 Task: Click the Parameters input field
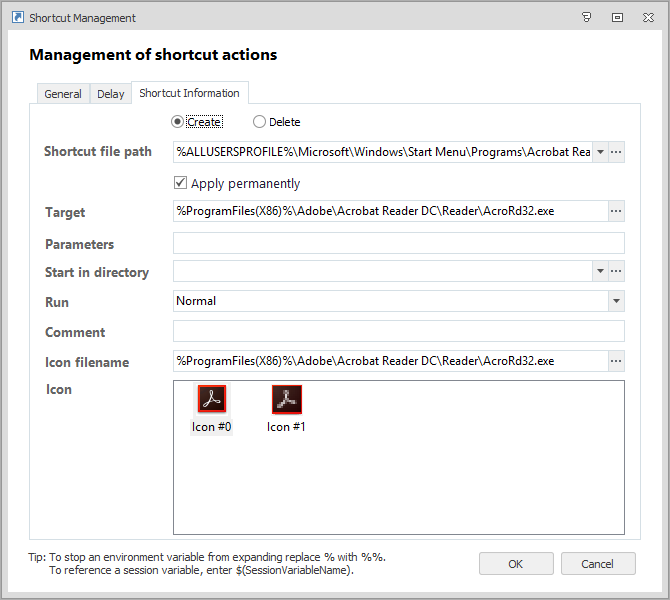pos(398,243)
